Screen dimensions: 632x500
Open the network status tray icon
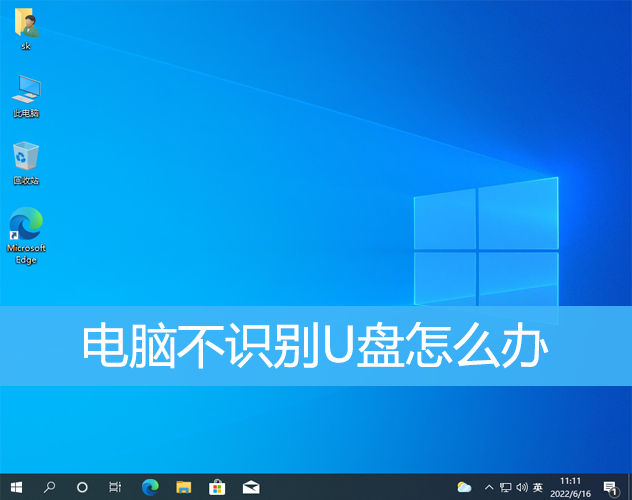(x=505, y=487)
